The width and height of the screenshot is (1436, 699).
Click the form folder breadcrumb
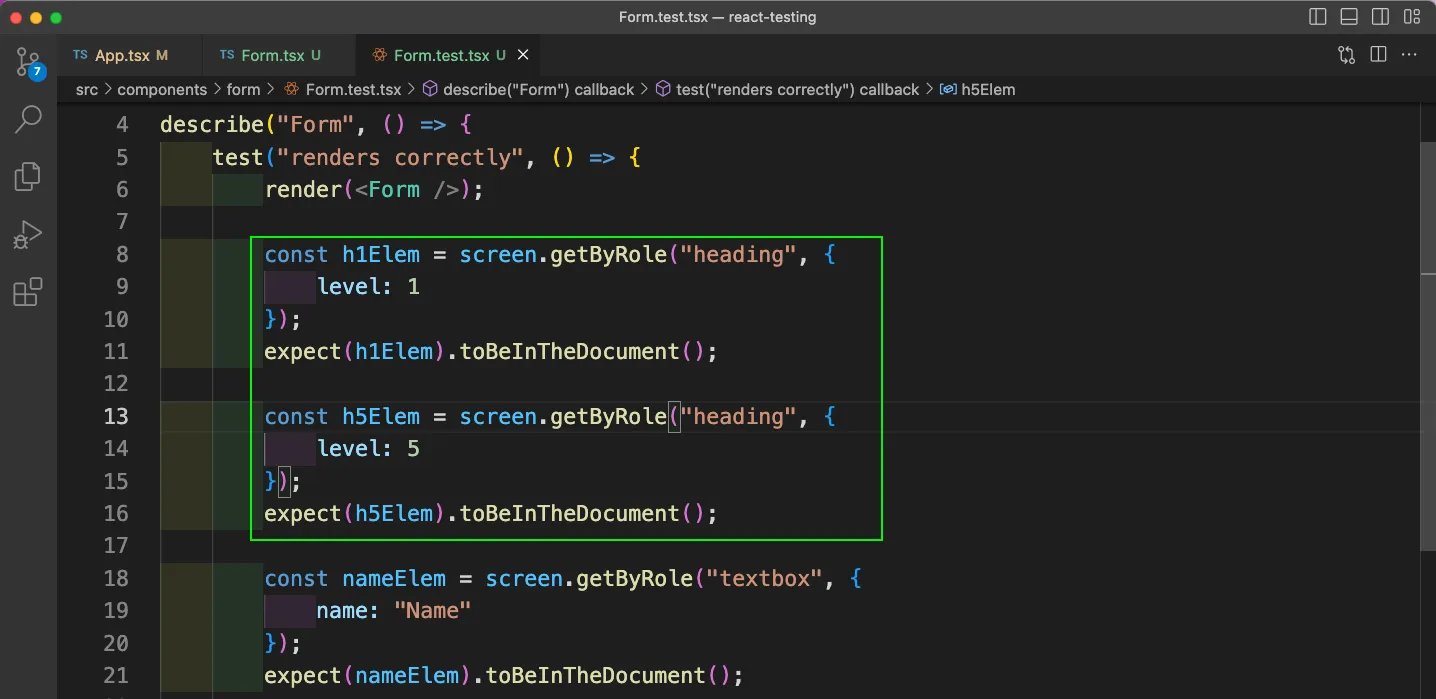[243, 90]
